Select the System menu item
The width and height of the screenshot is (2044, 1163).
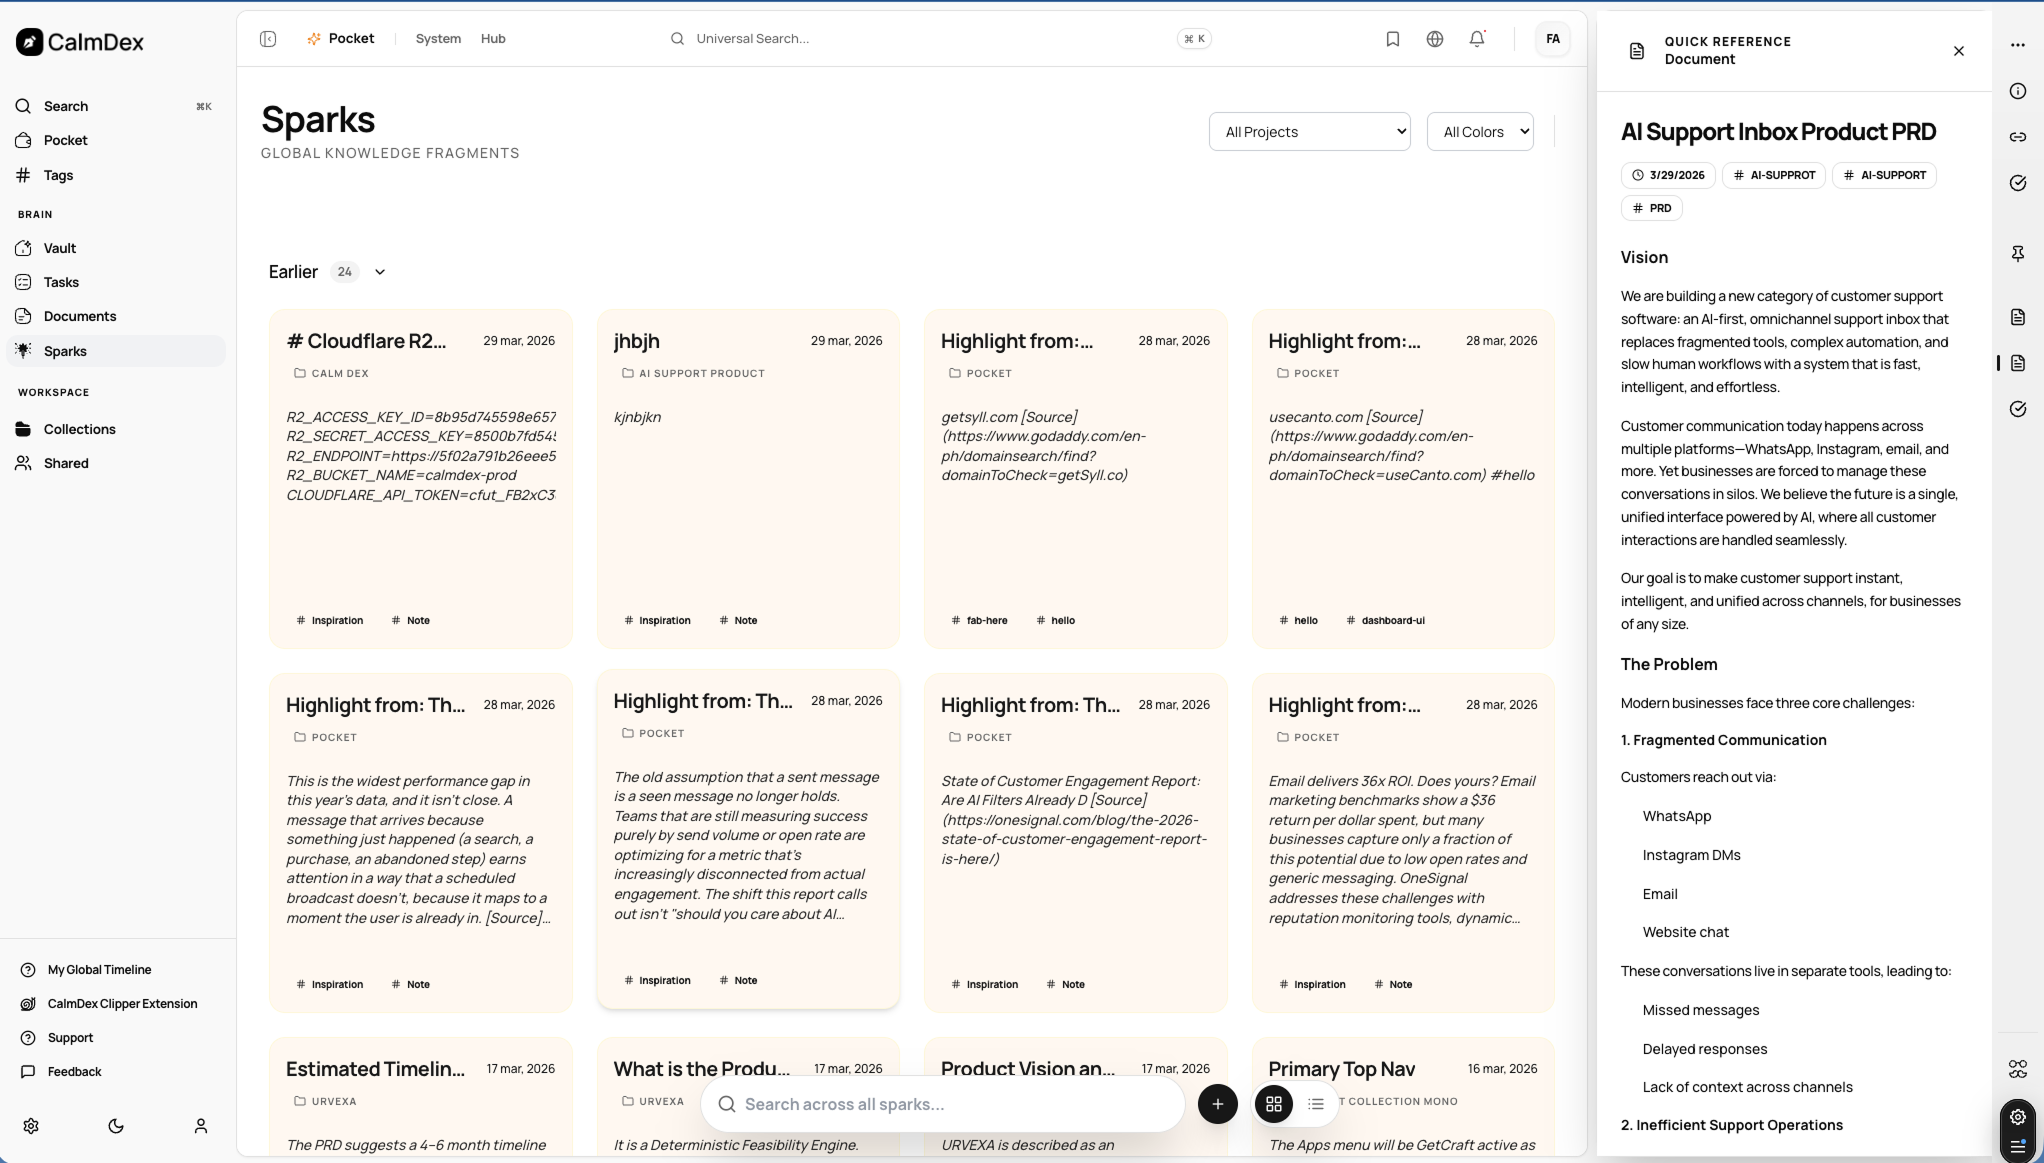click(x=438, y=38)
